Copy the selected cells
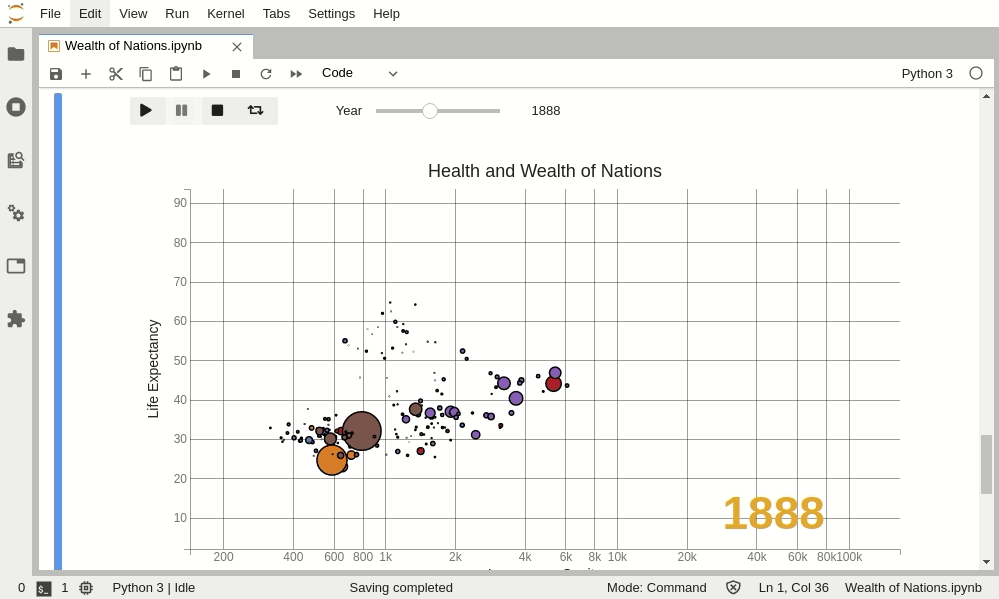The width and height of the screenshot is (999, 599). 146,73
